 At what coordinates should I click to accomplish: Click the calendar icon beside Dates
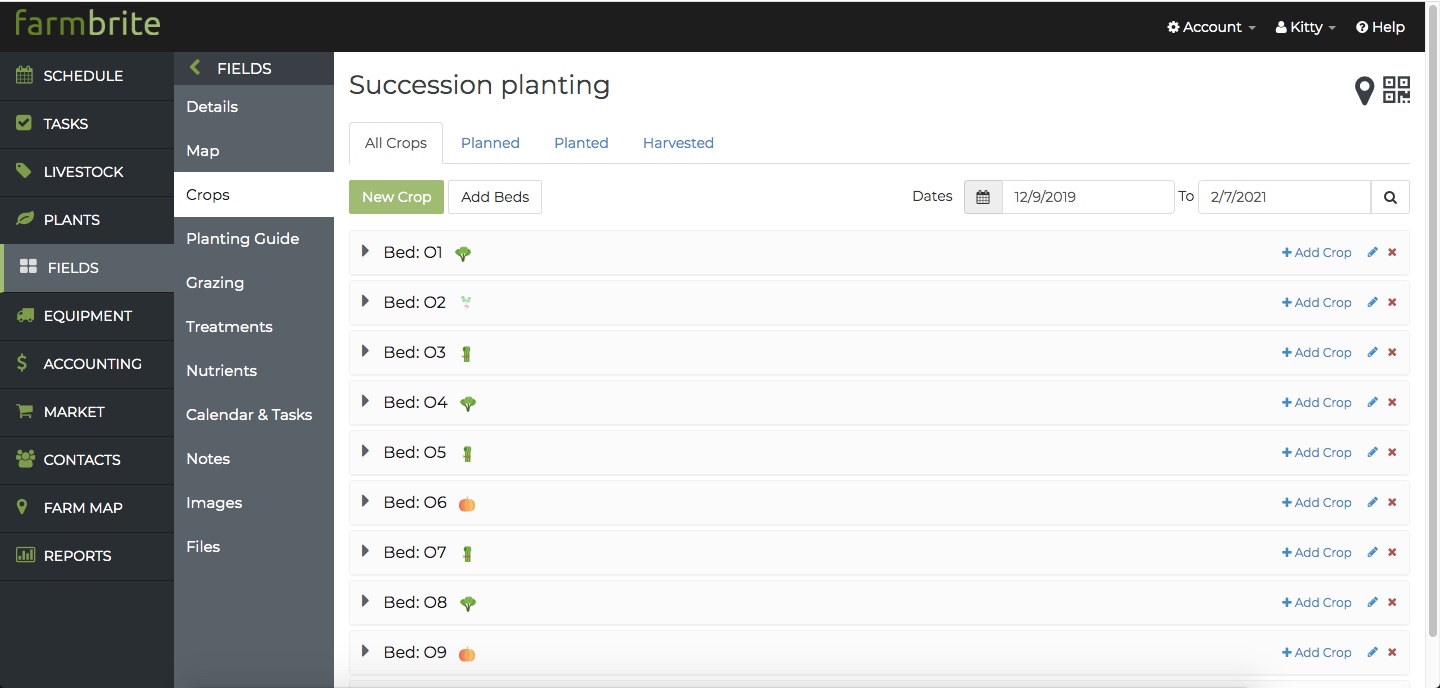click(x=983, y=197)
